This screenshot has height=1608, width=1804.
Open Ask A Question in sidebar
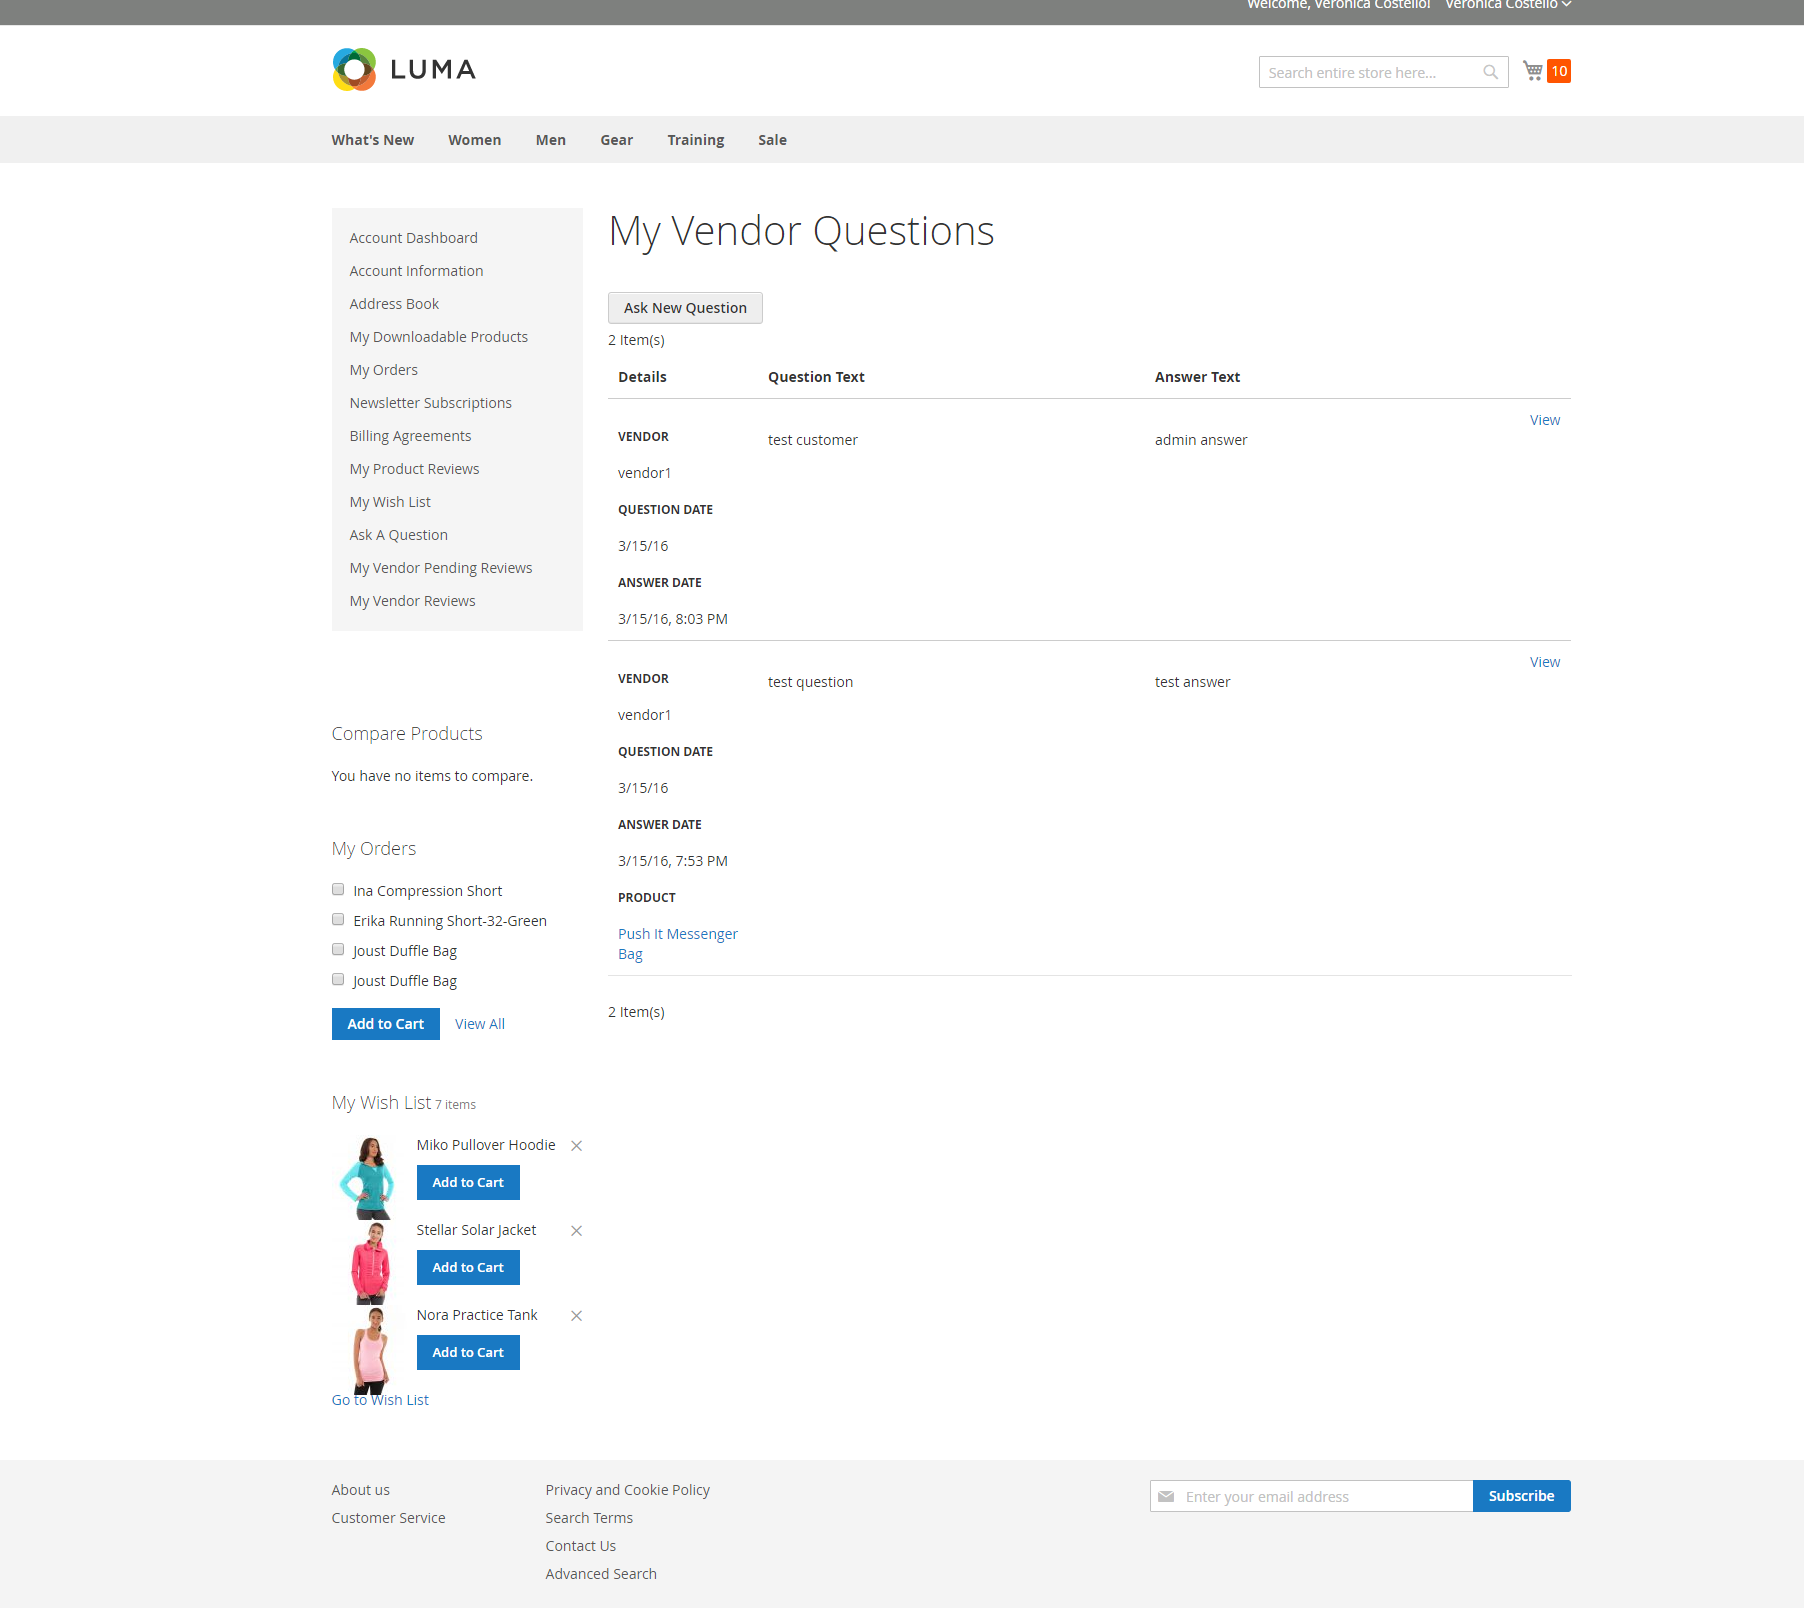399,535
